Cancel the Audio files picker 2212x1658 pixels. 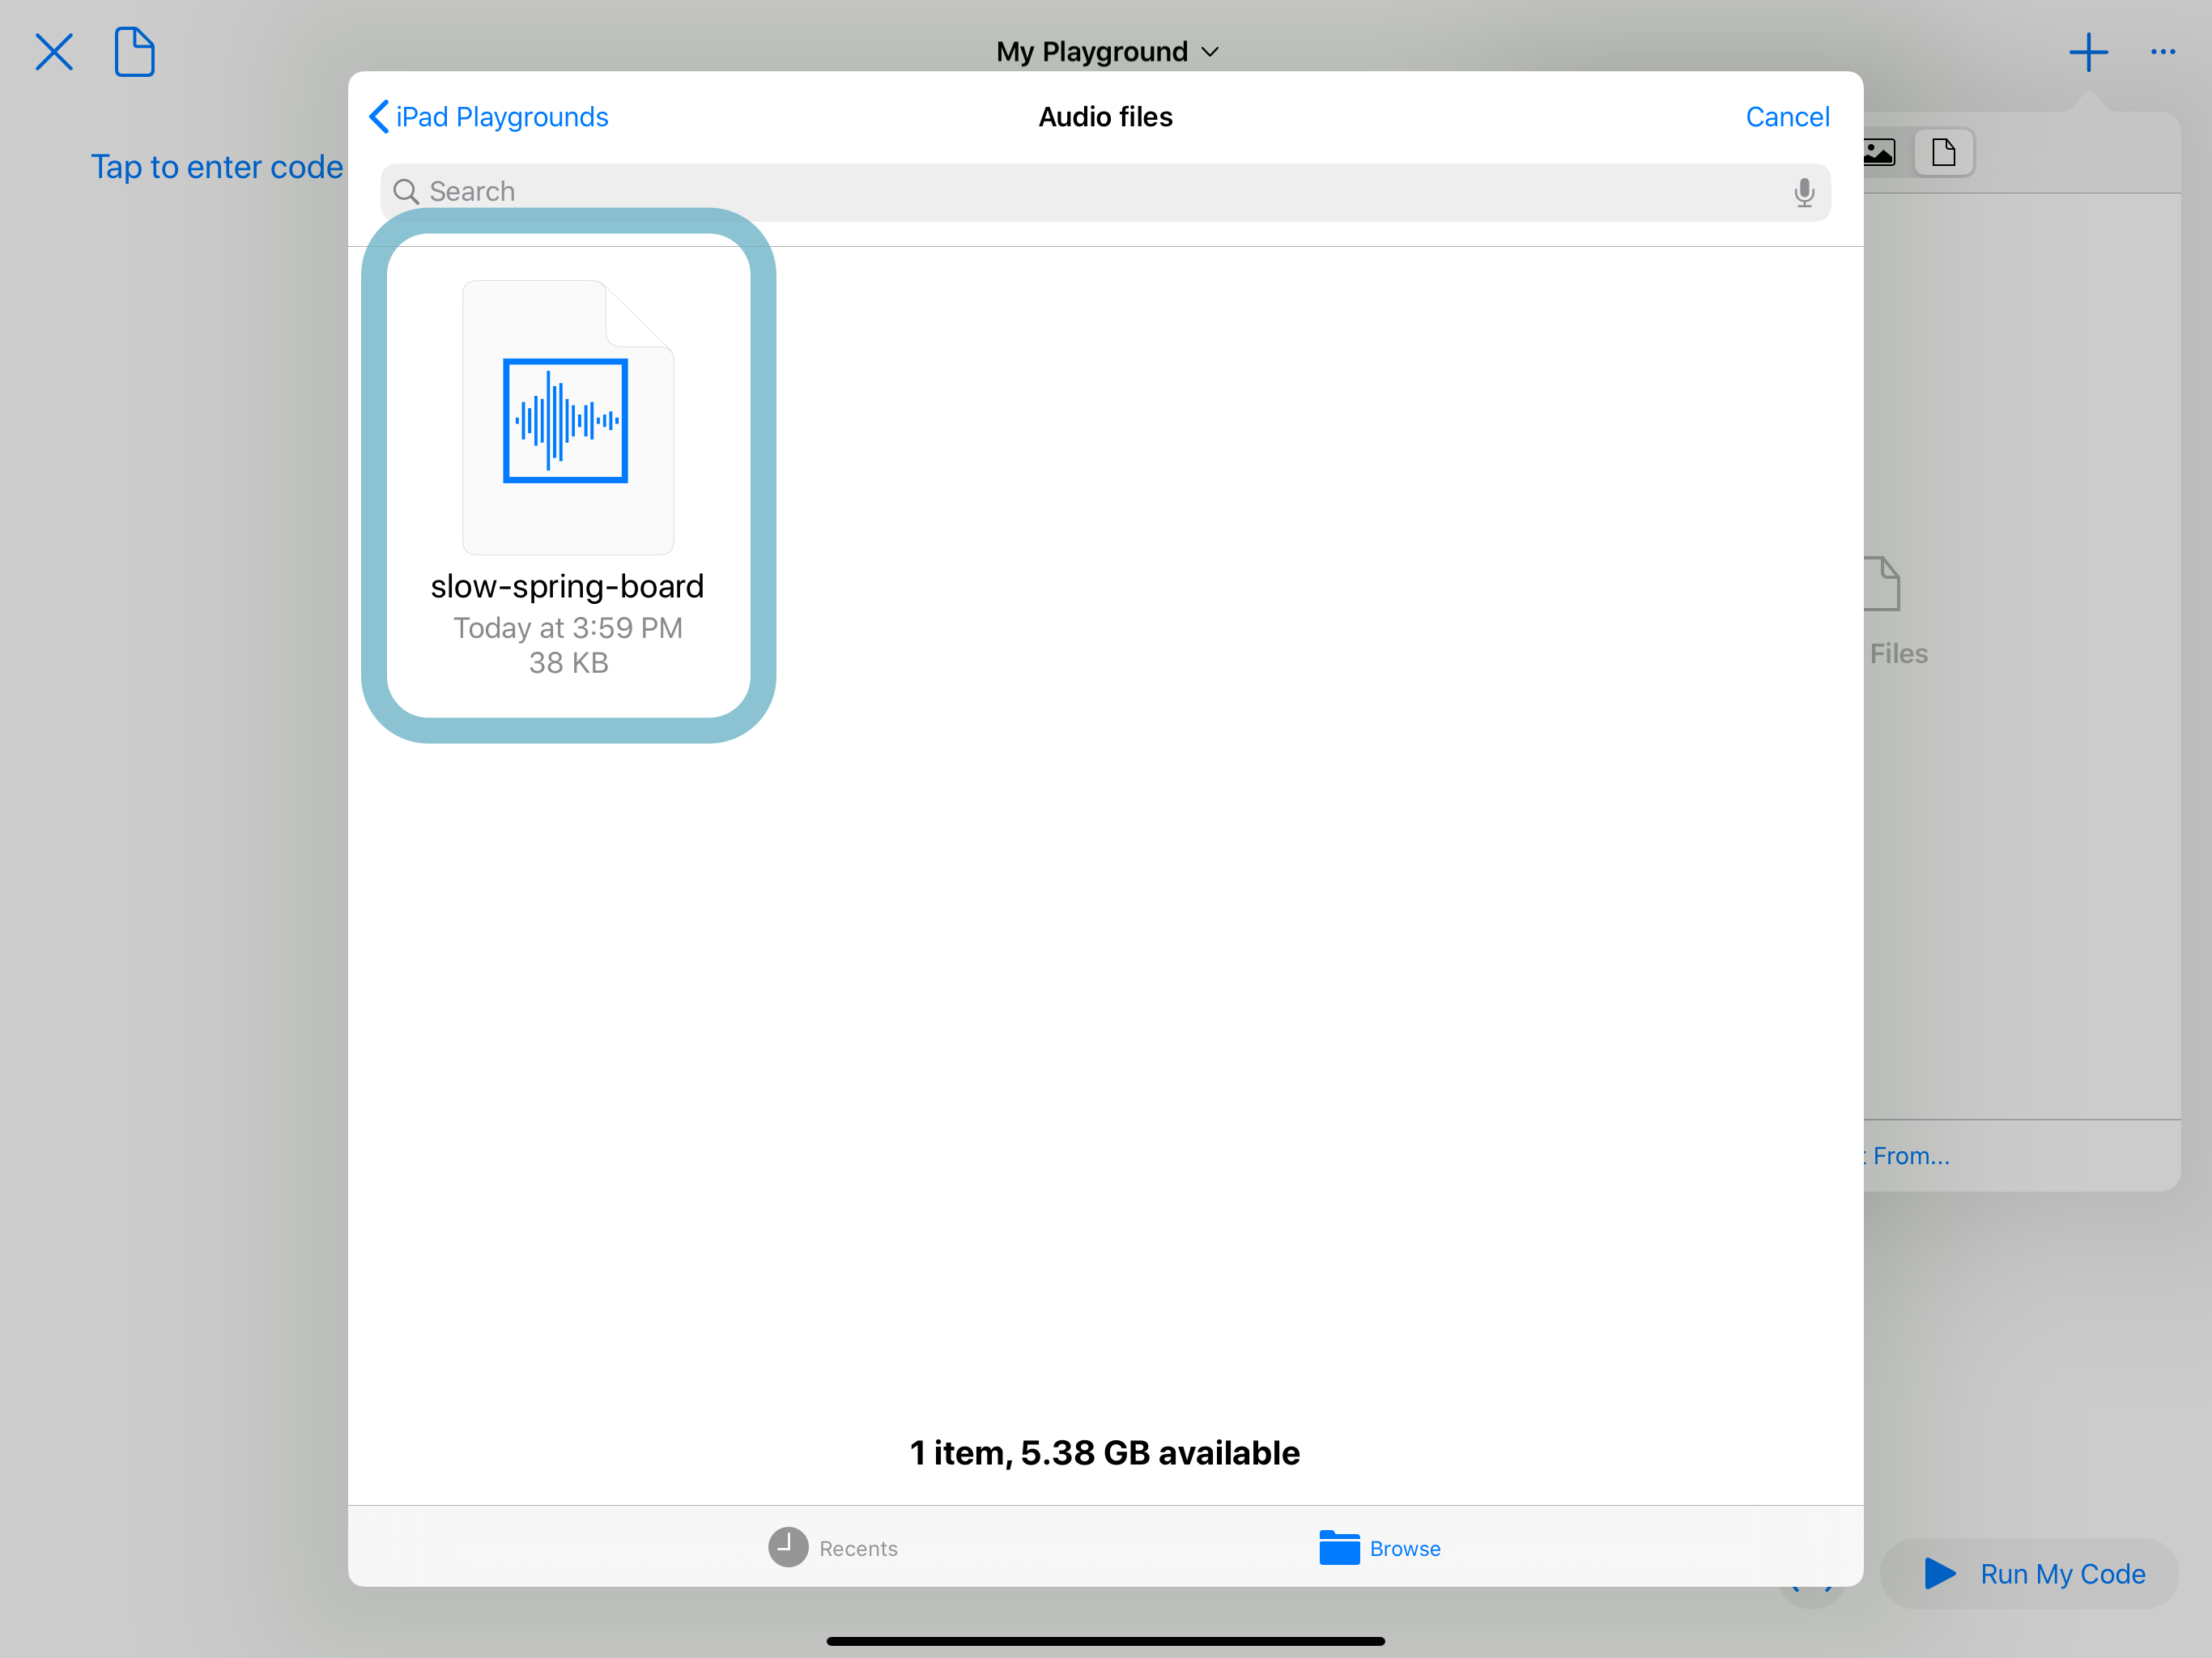1787,117
